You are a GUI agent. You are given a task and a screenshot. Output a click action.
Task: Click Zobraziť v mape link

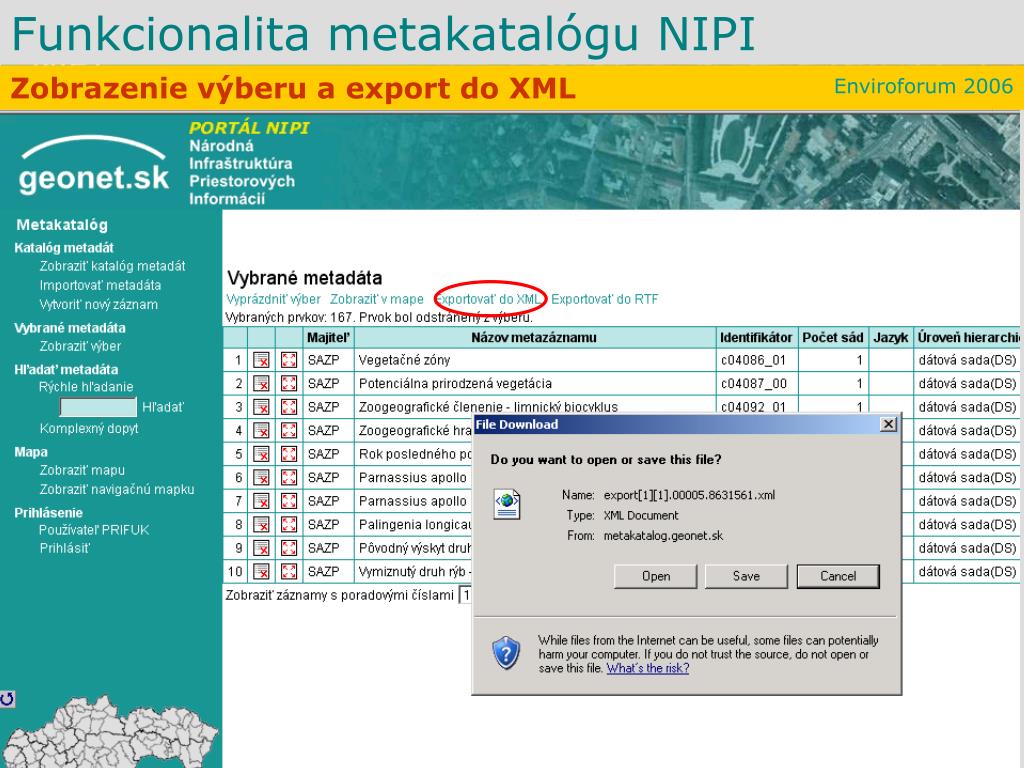pos(377,299)
